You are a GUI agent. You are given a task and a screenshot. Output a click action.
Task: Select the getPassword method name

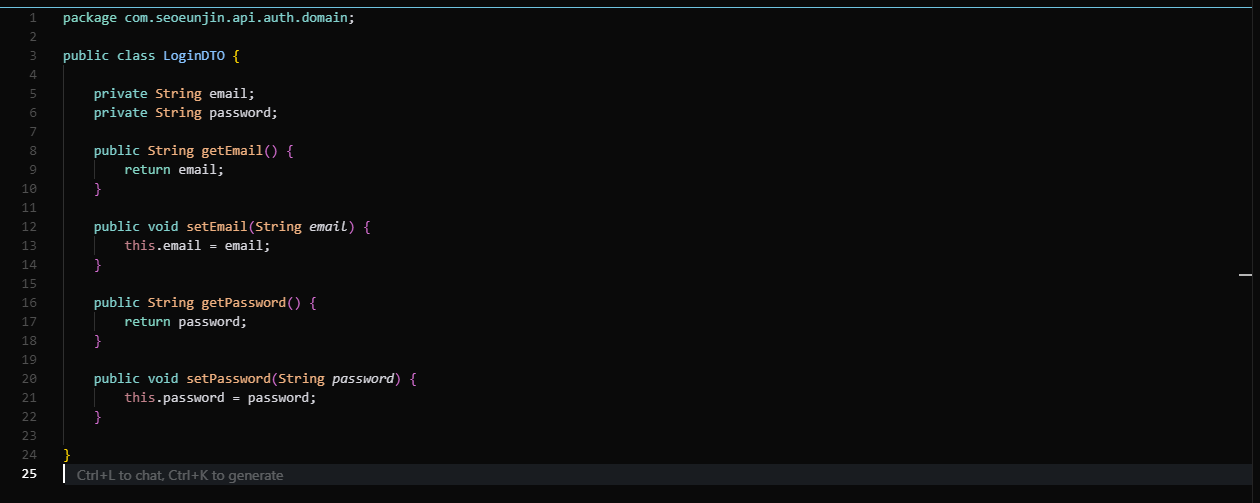pos(244,303)
